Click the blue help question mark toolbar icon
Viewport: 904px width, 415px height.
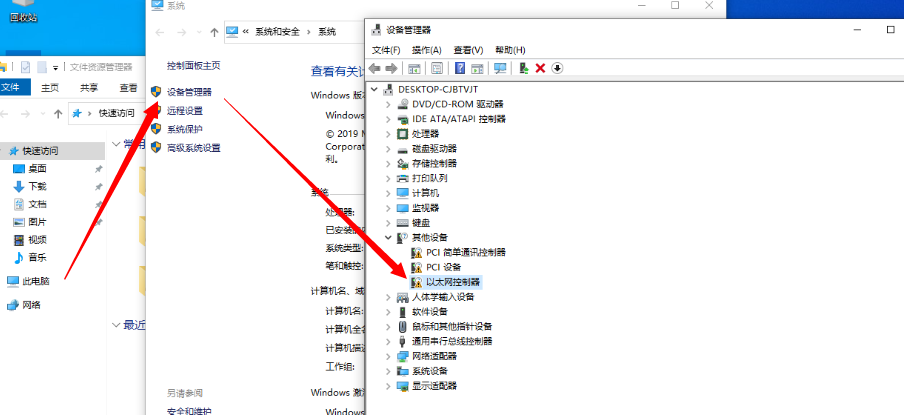coord(460,68)
